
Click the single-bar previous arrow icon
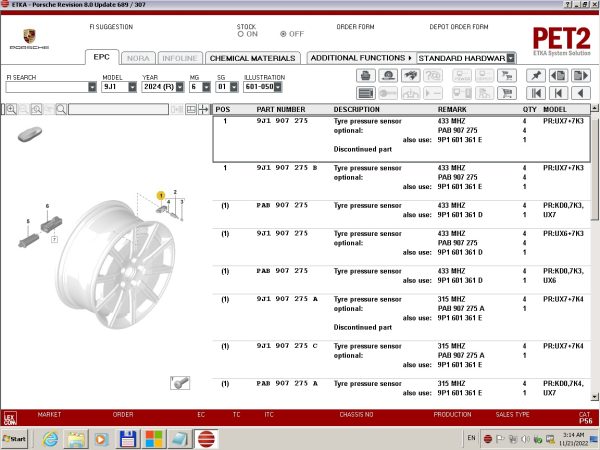(558, 93)
